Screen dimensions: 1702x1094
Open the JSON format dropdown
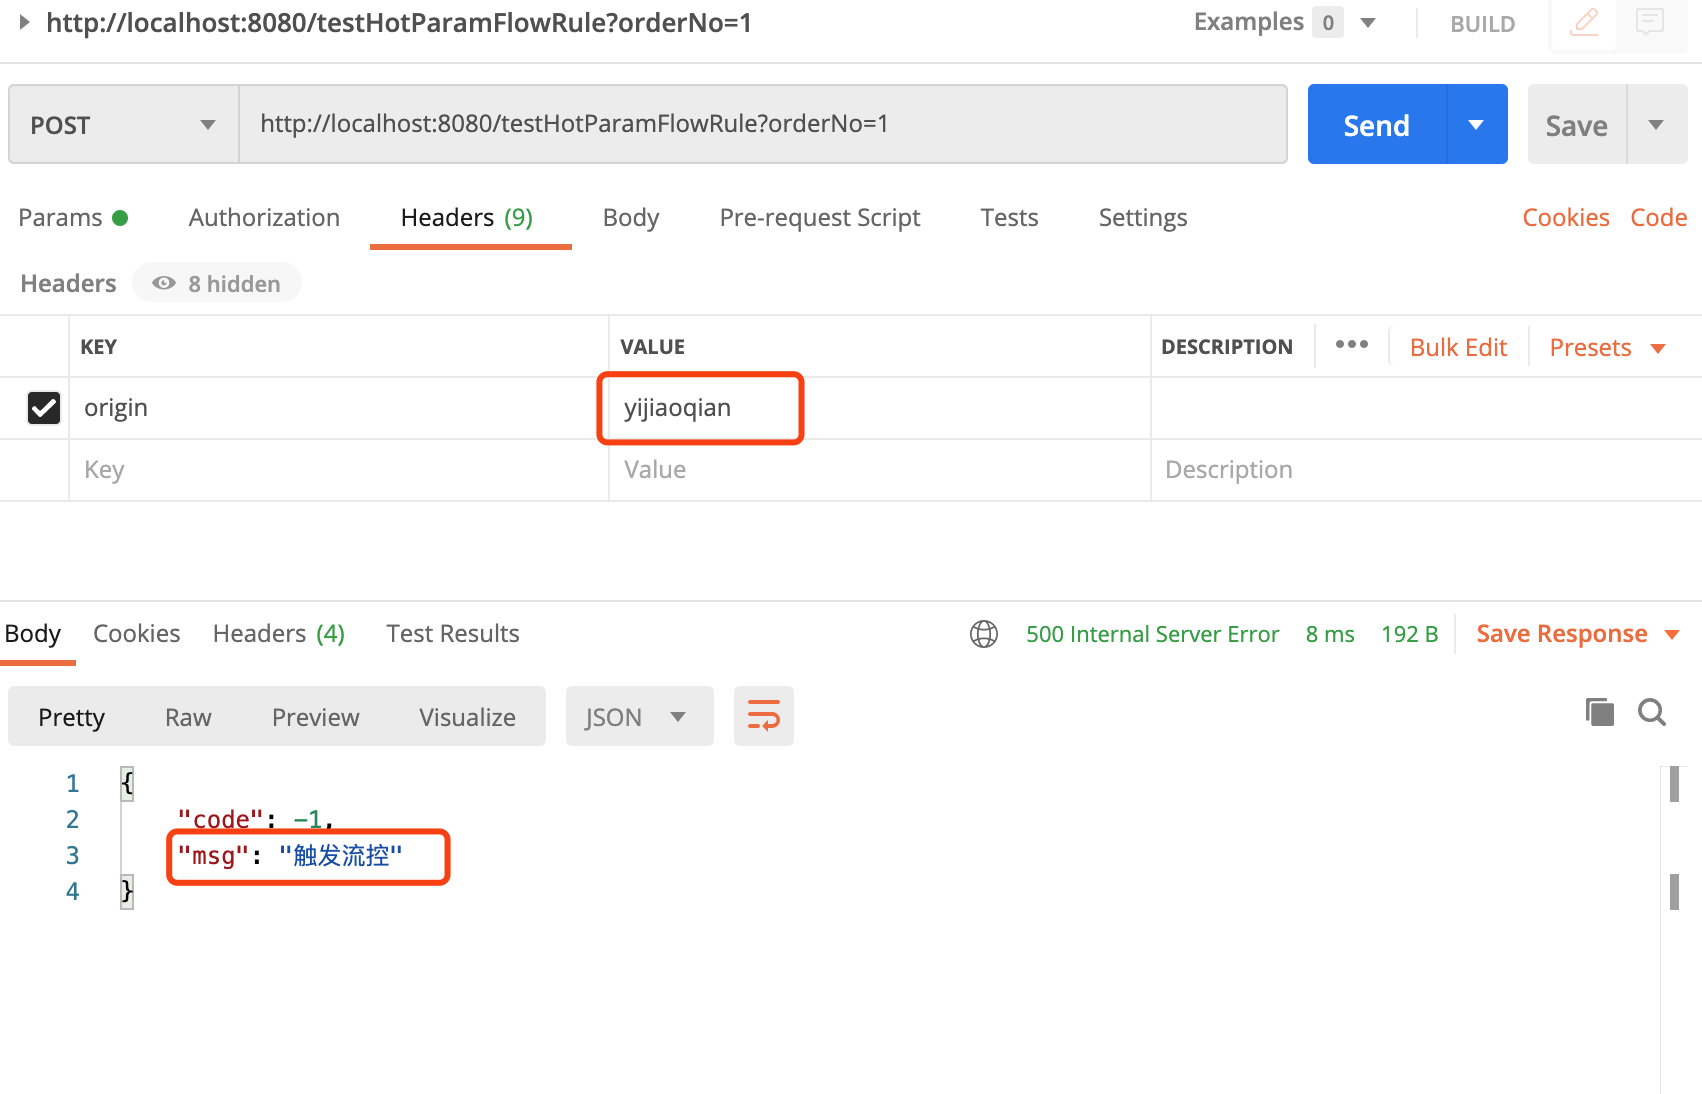638,717
